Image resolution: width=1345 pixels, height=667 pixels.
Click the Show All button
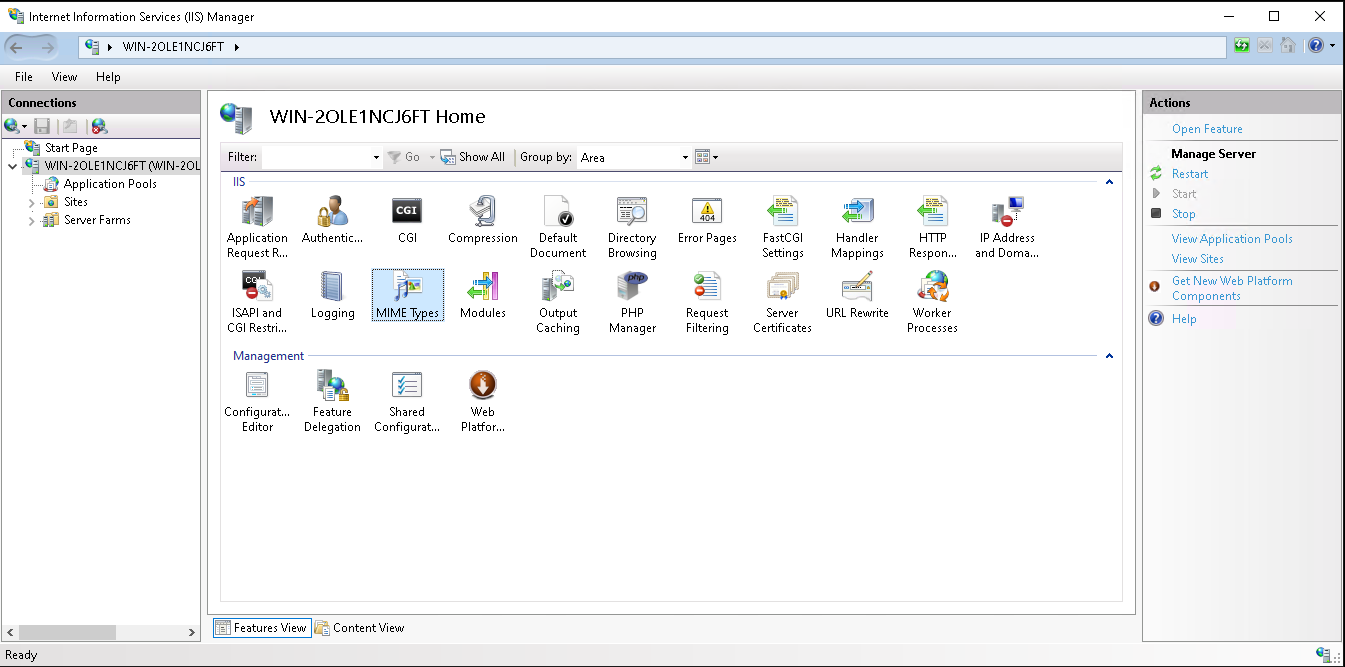(474, 157)
